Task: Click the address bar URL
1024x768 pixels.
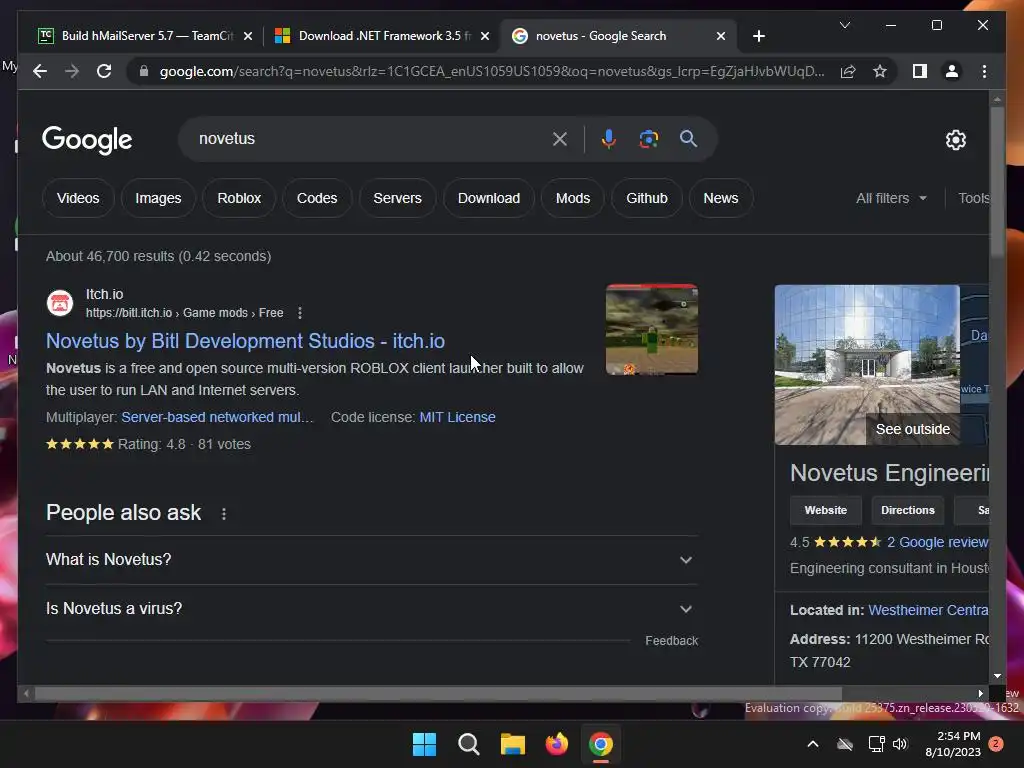Action: click(x=491, y=71)
